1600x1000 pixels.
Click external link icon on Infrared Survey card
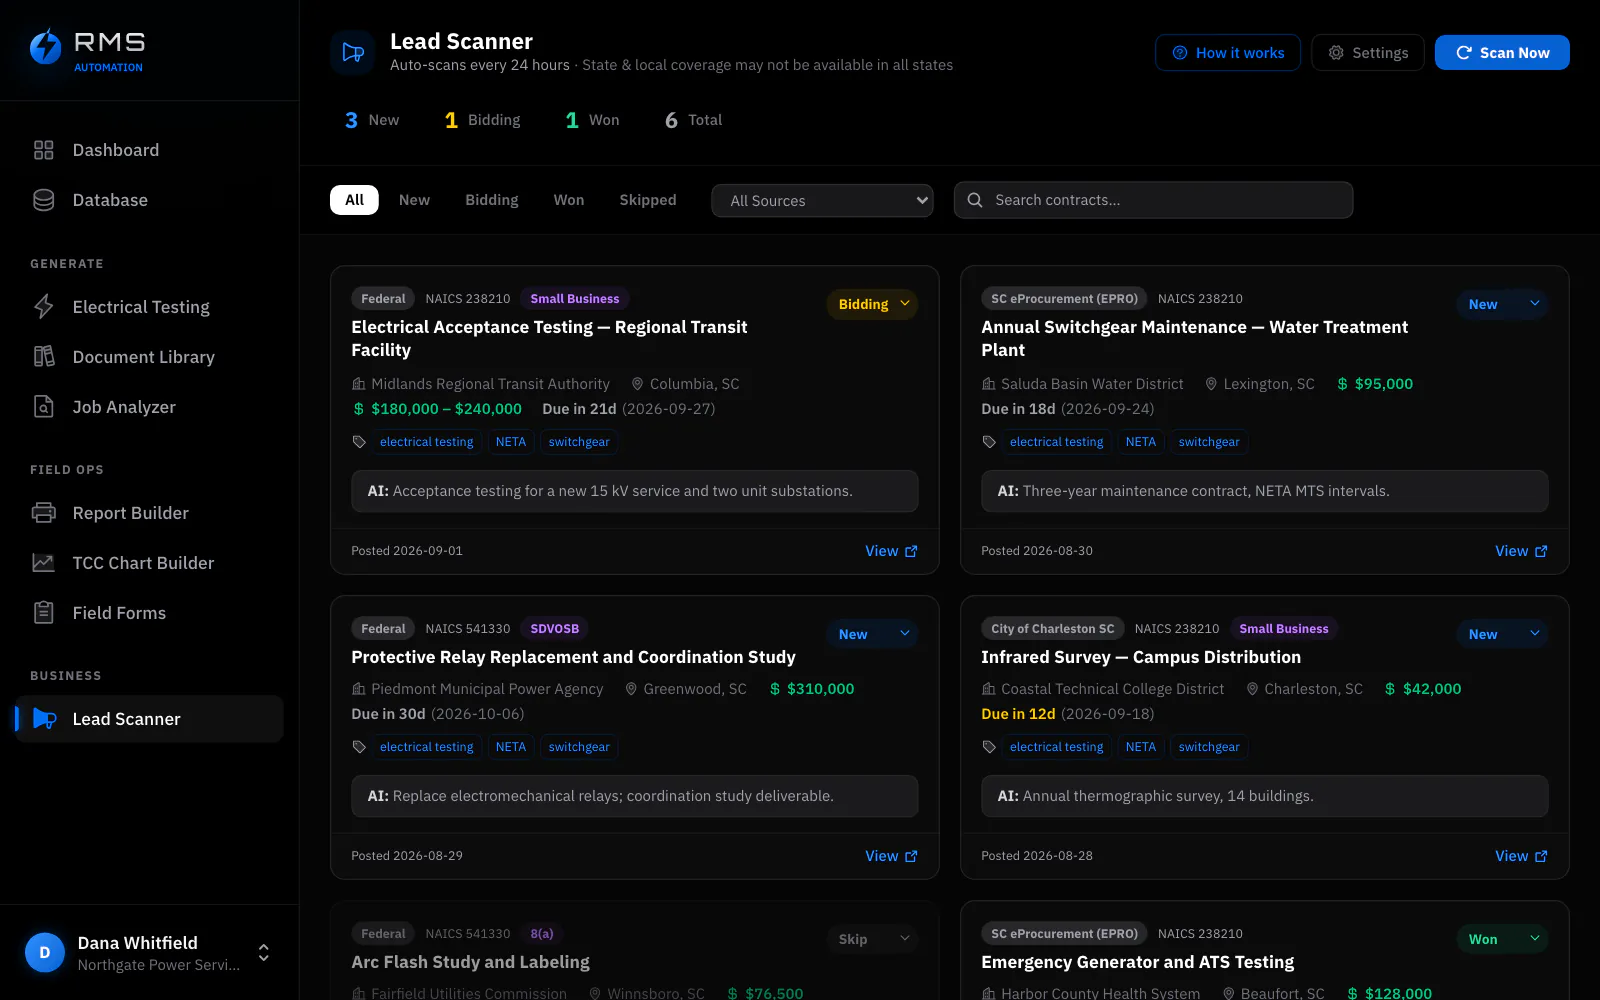tap(1541, 856)
